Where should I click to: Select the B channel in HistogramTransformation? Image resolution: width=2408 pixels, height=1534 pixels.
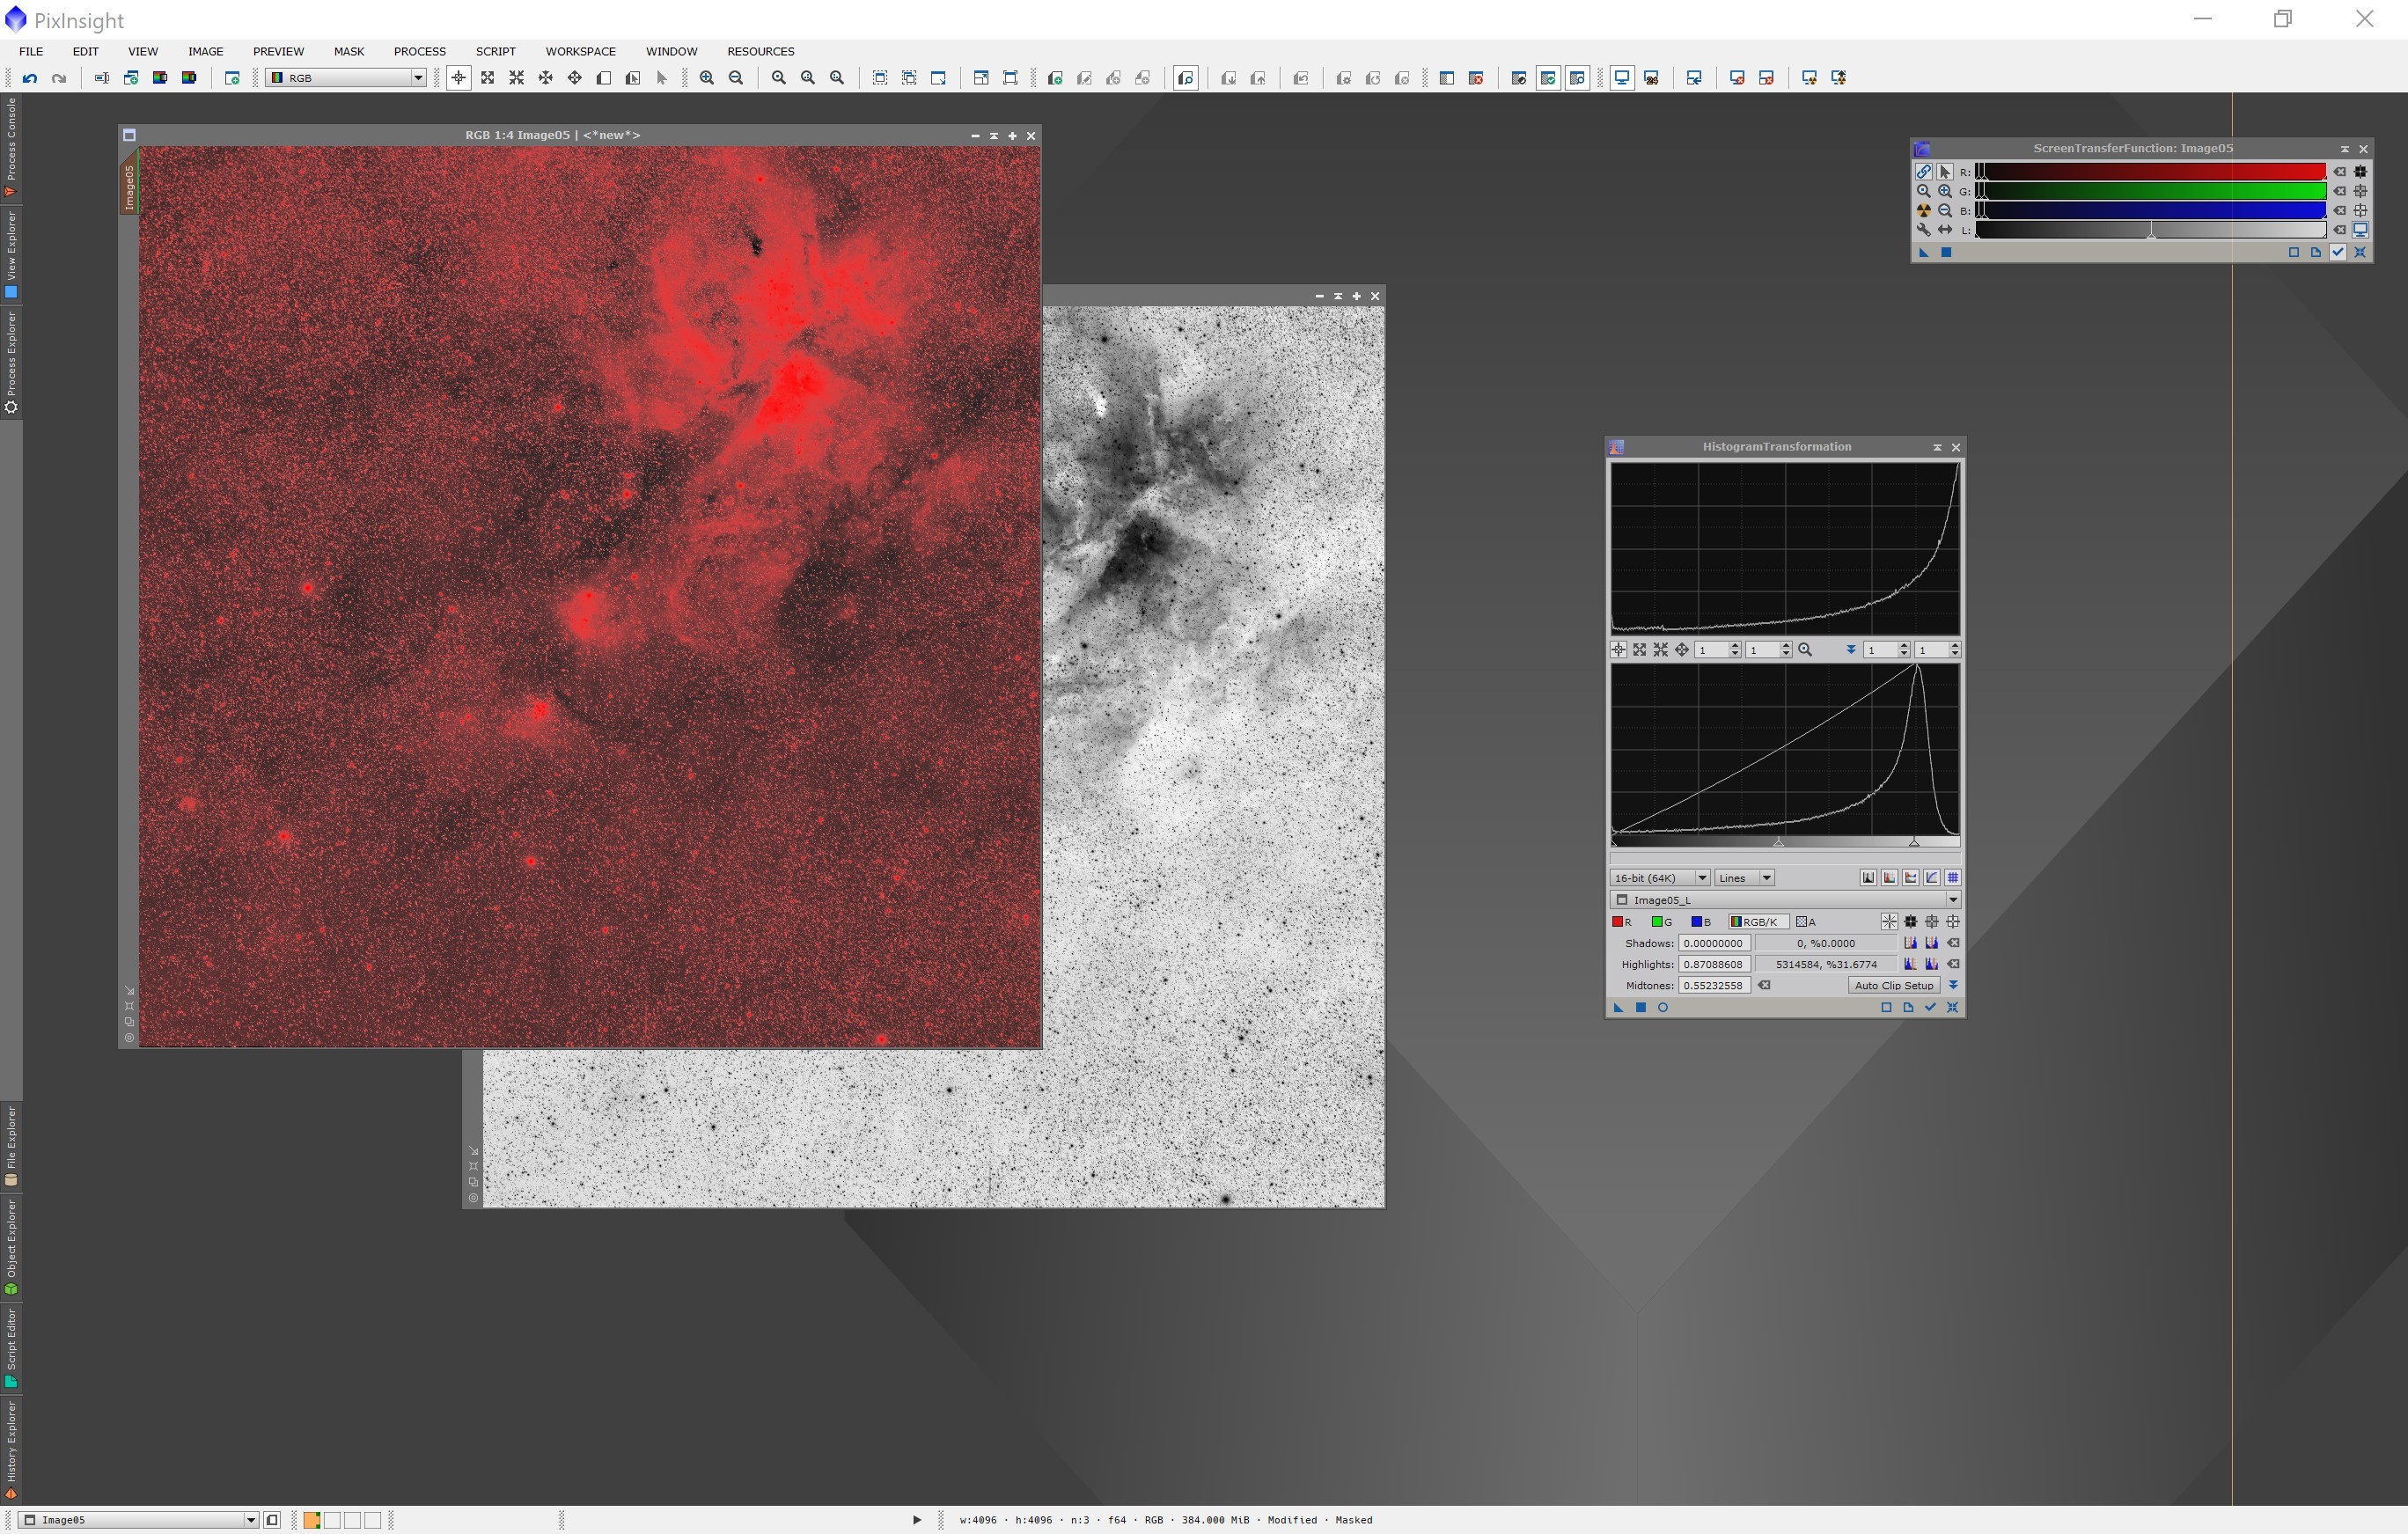[1700, 922]
